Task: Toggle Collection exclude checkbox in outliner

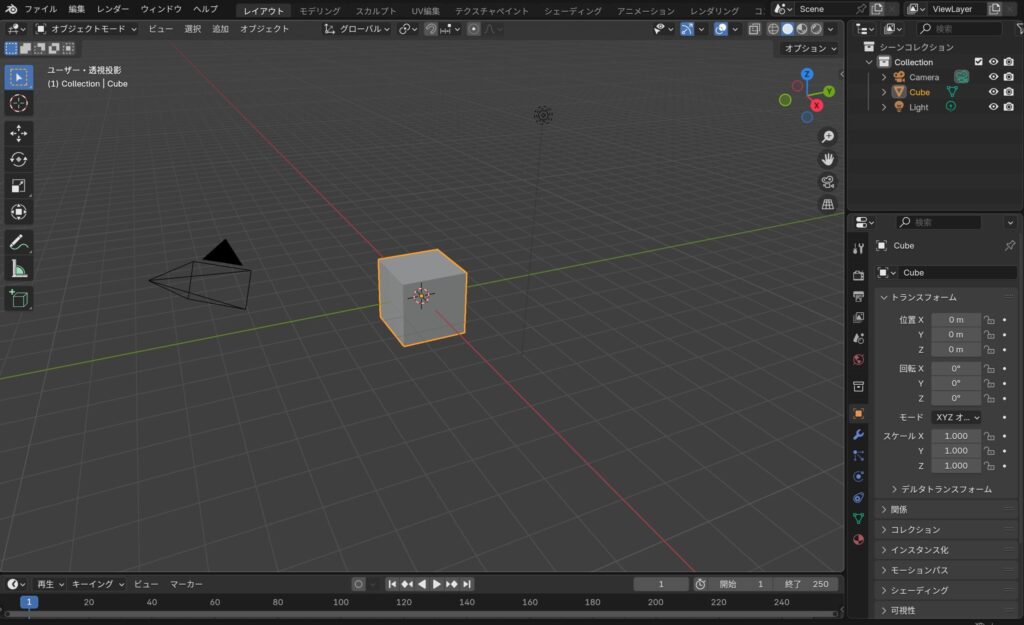Action: coord(978,61)
